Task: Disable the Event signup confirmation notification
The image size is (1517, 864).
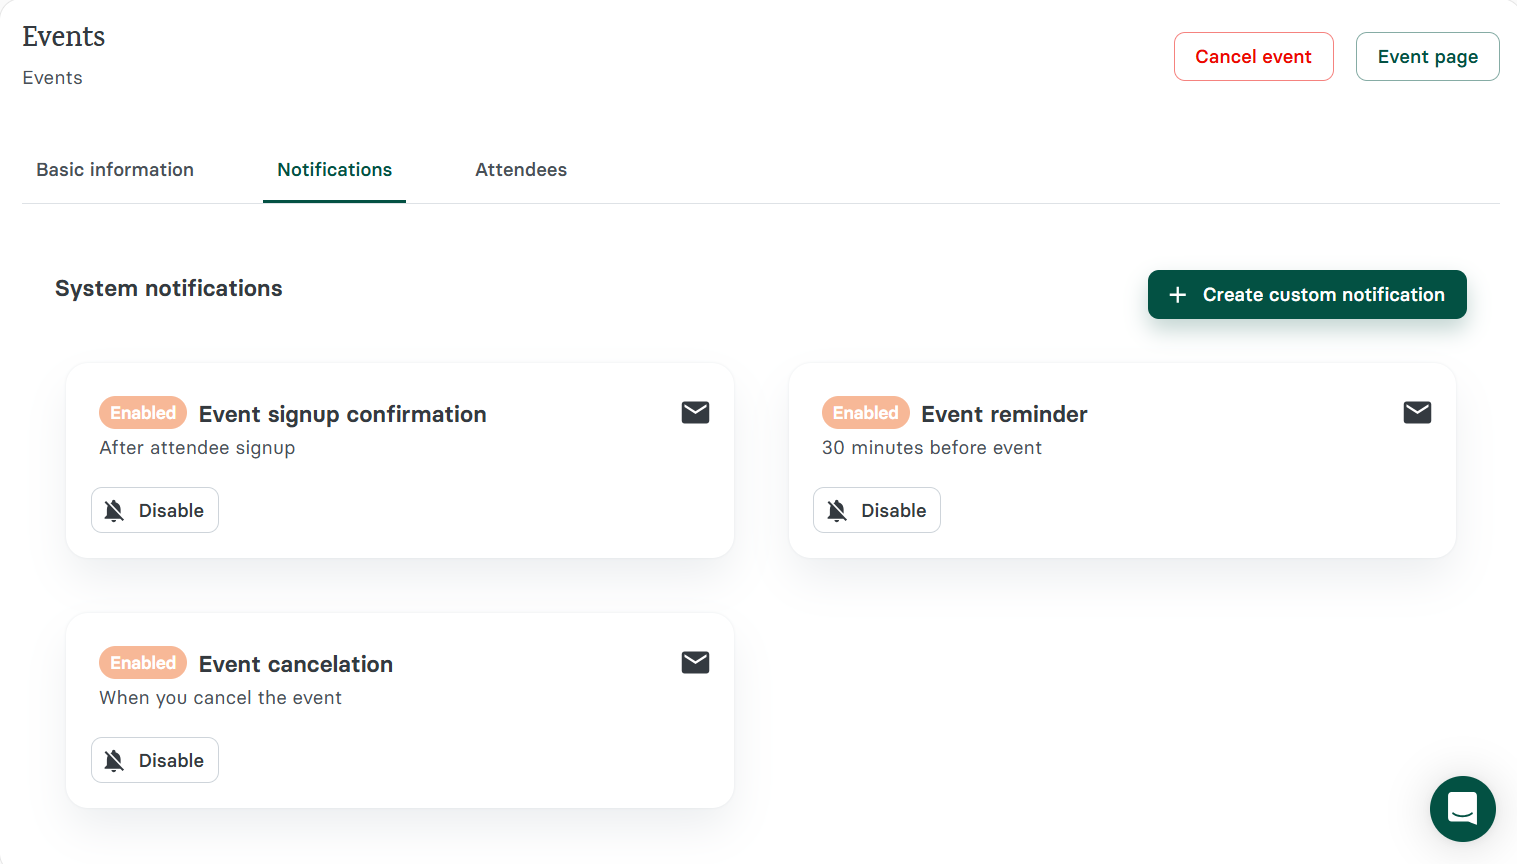Action: pyautogui.click(x=154, y=510)
